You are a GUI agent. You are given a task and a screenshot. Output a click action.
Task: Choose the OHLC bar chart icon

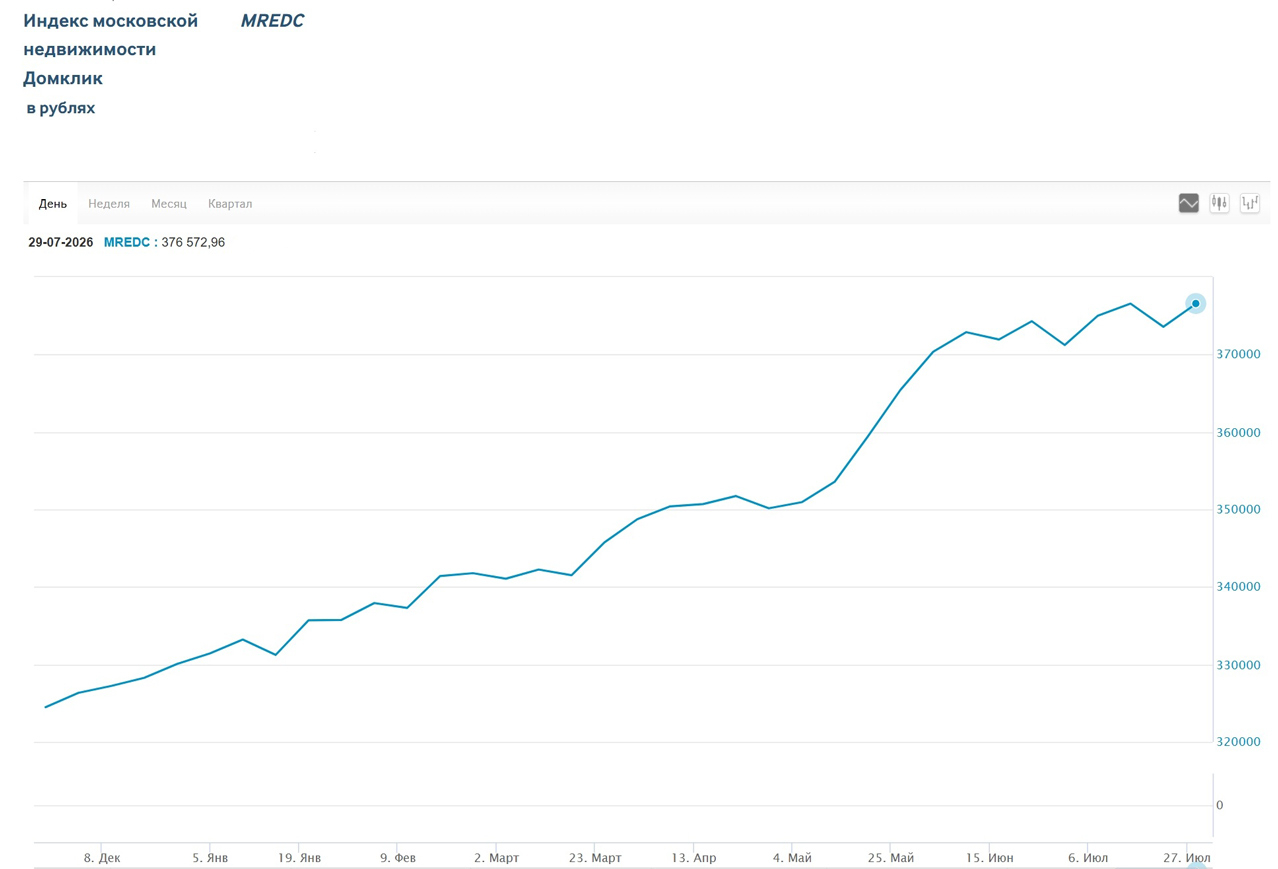[x=1250, y=203]
